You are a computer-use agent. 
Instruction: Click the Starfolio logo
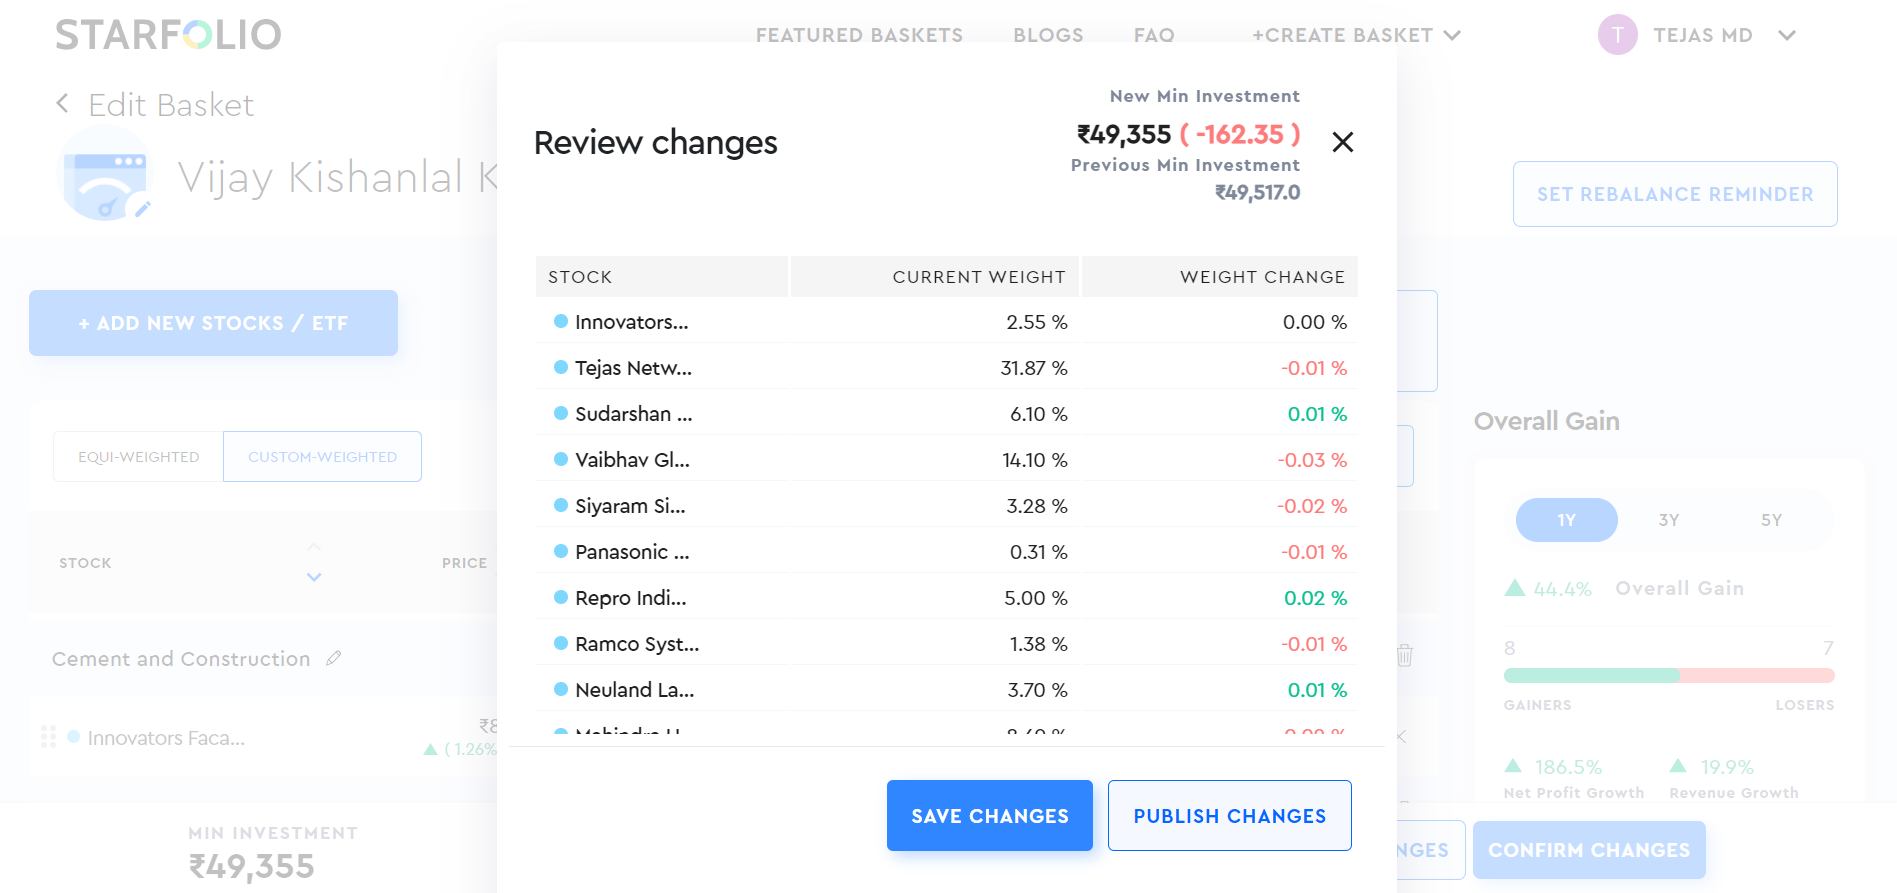tap(168, 35)
